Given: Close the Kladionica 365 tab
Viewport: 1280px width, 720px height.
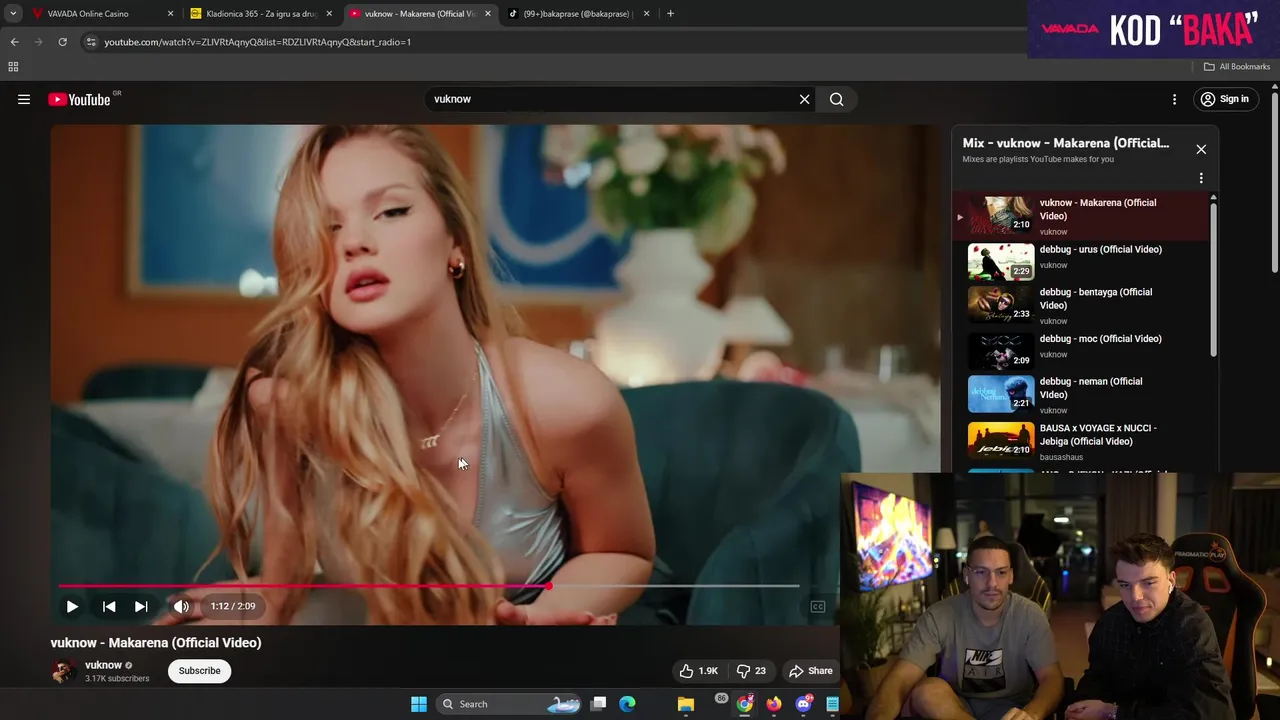Looking at the screenshot, I should click(329, 14).
